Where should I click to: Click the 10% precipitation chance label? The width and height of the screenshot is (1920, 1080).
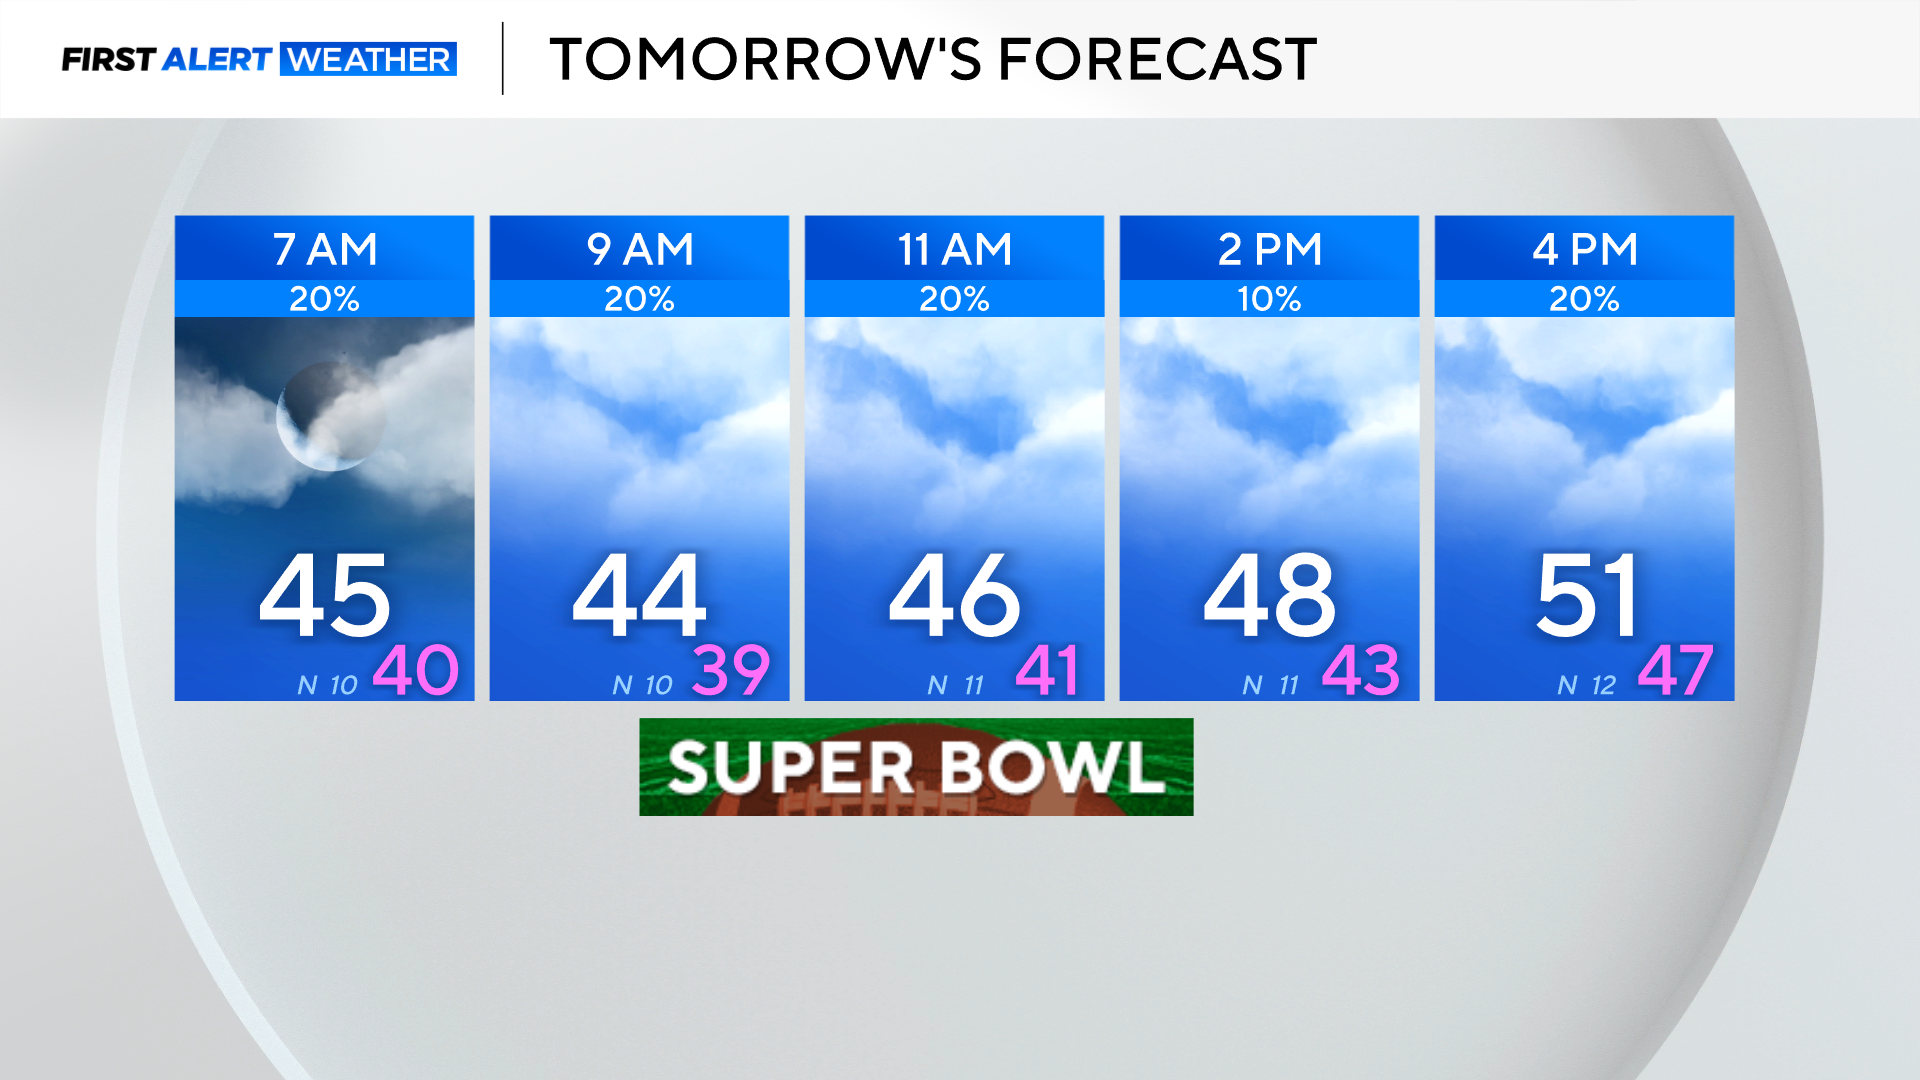pyautogui.click(x=1269, y=299)
